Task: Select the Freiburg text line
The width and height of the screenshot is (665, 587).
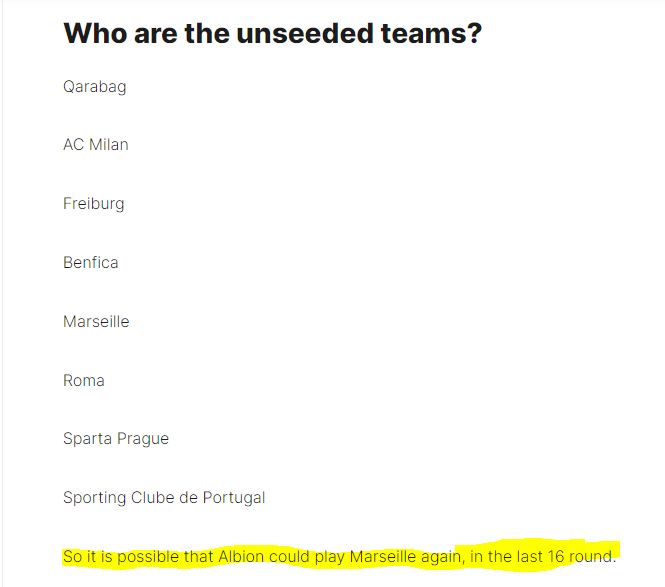Action: 94,204
